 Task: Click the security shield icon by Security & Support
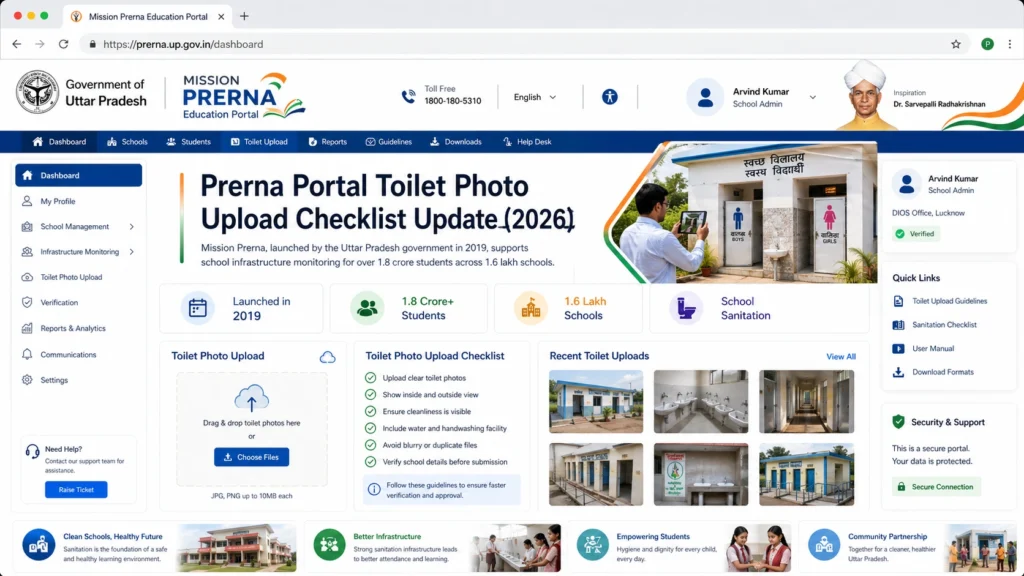pos(899,422)
